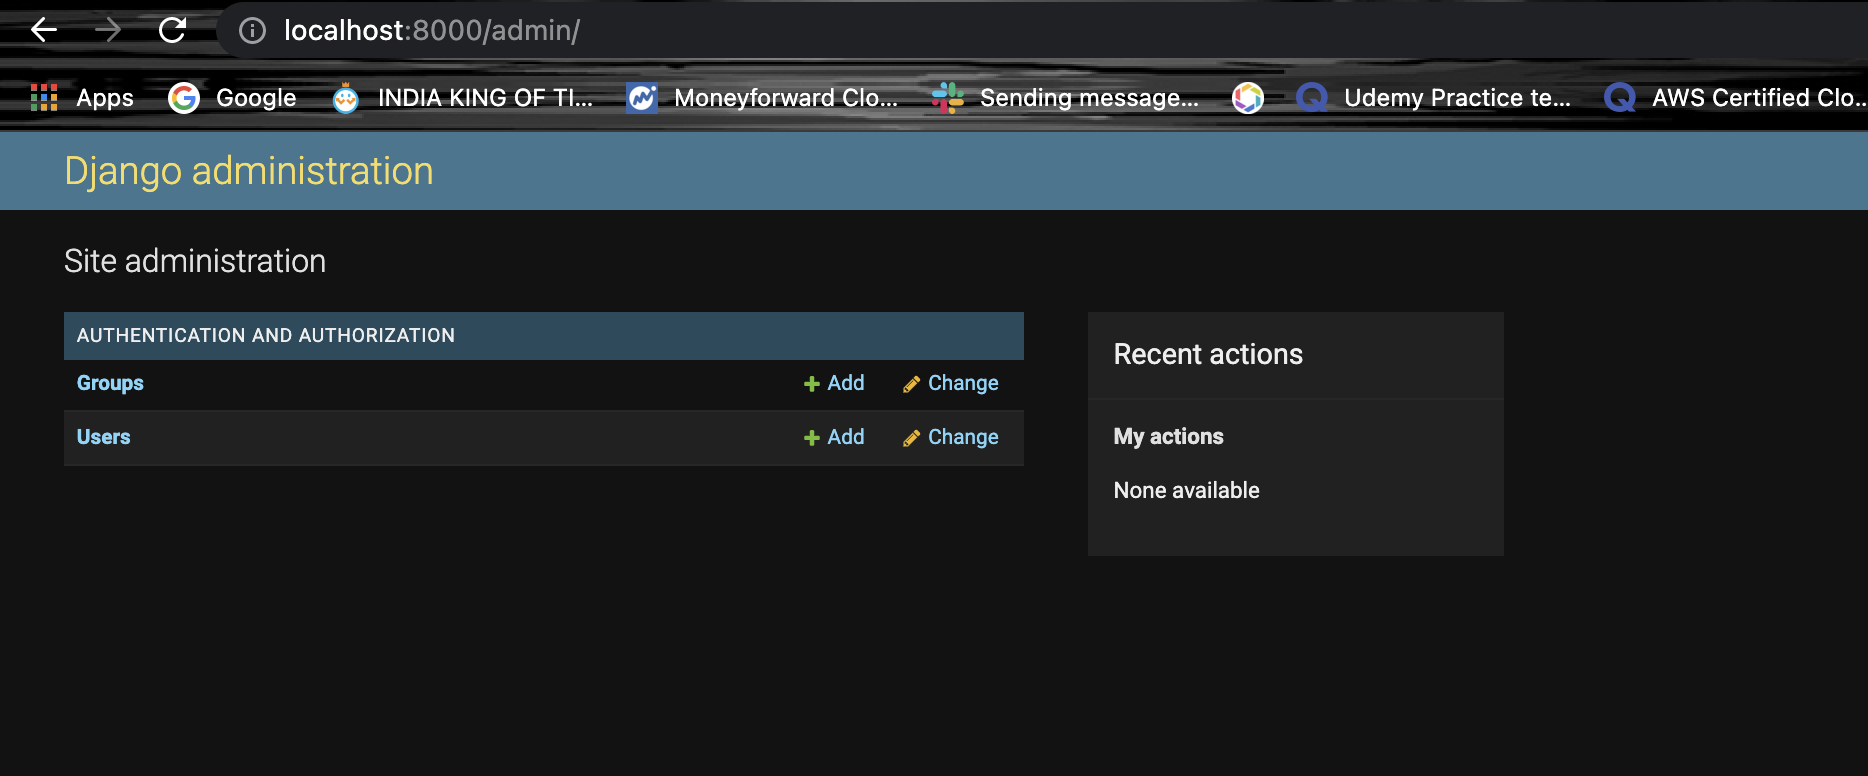
Task: Open the INDIA KING OF TI... bookmark
Action: [x=462, y=98]
